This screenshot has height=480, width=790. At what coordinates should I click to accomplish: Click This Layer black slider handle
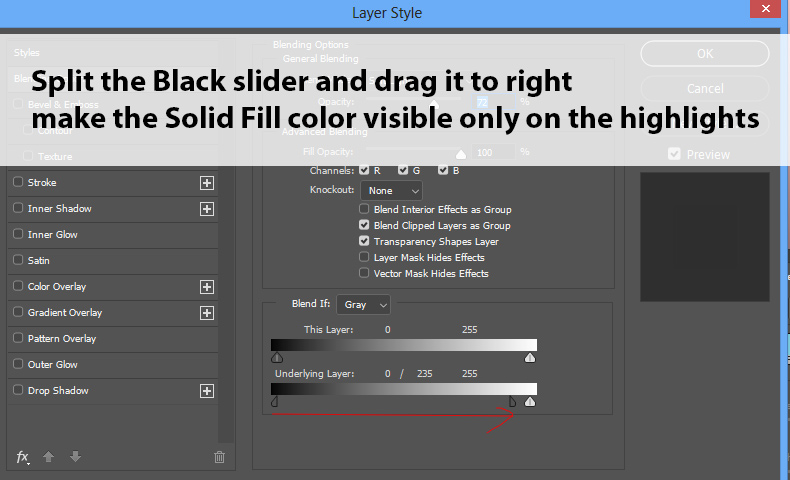[277, 358]
